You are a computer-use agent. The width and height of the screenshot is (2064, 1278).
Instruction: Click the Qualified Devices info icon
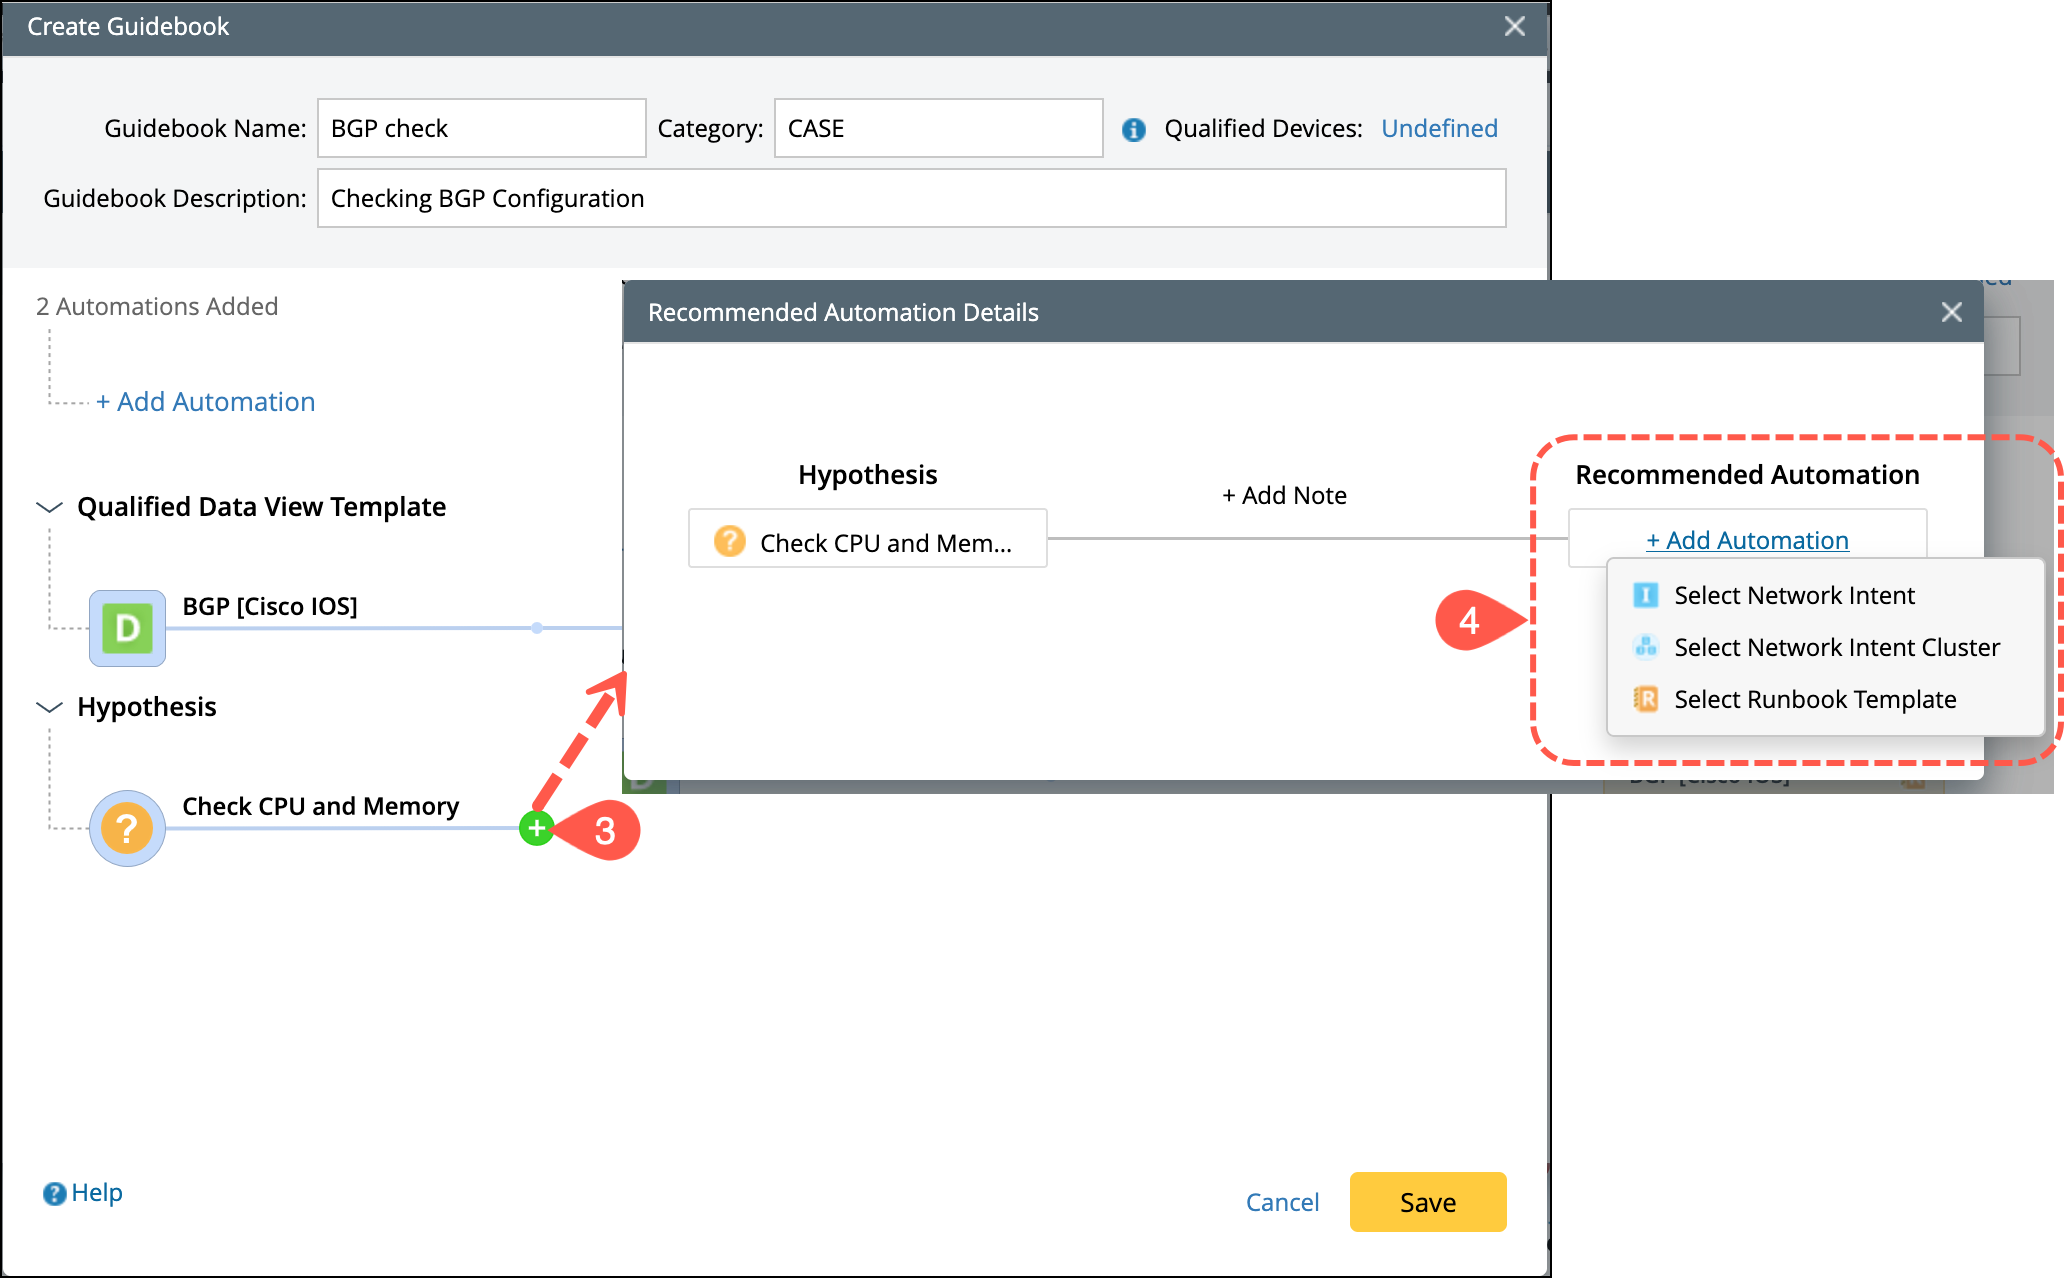[x=1133, y=129]
